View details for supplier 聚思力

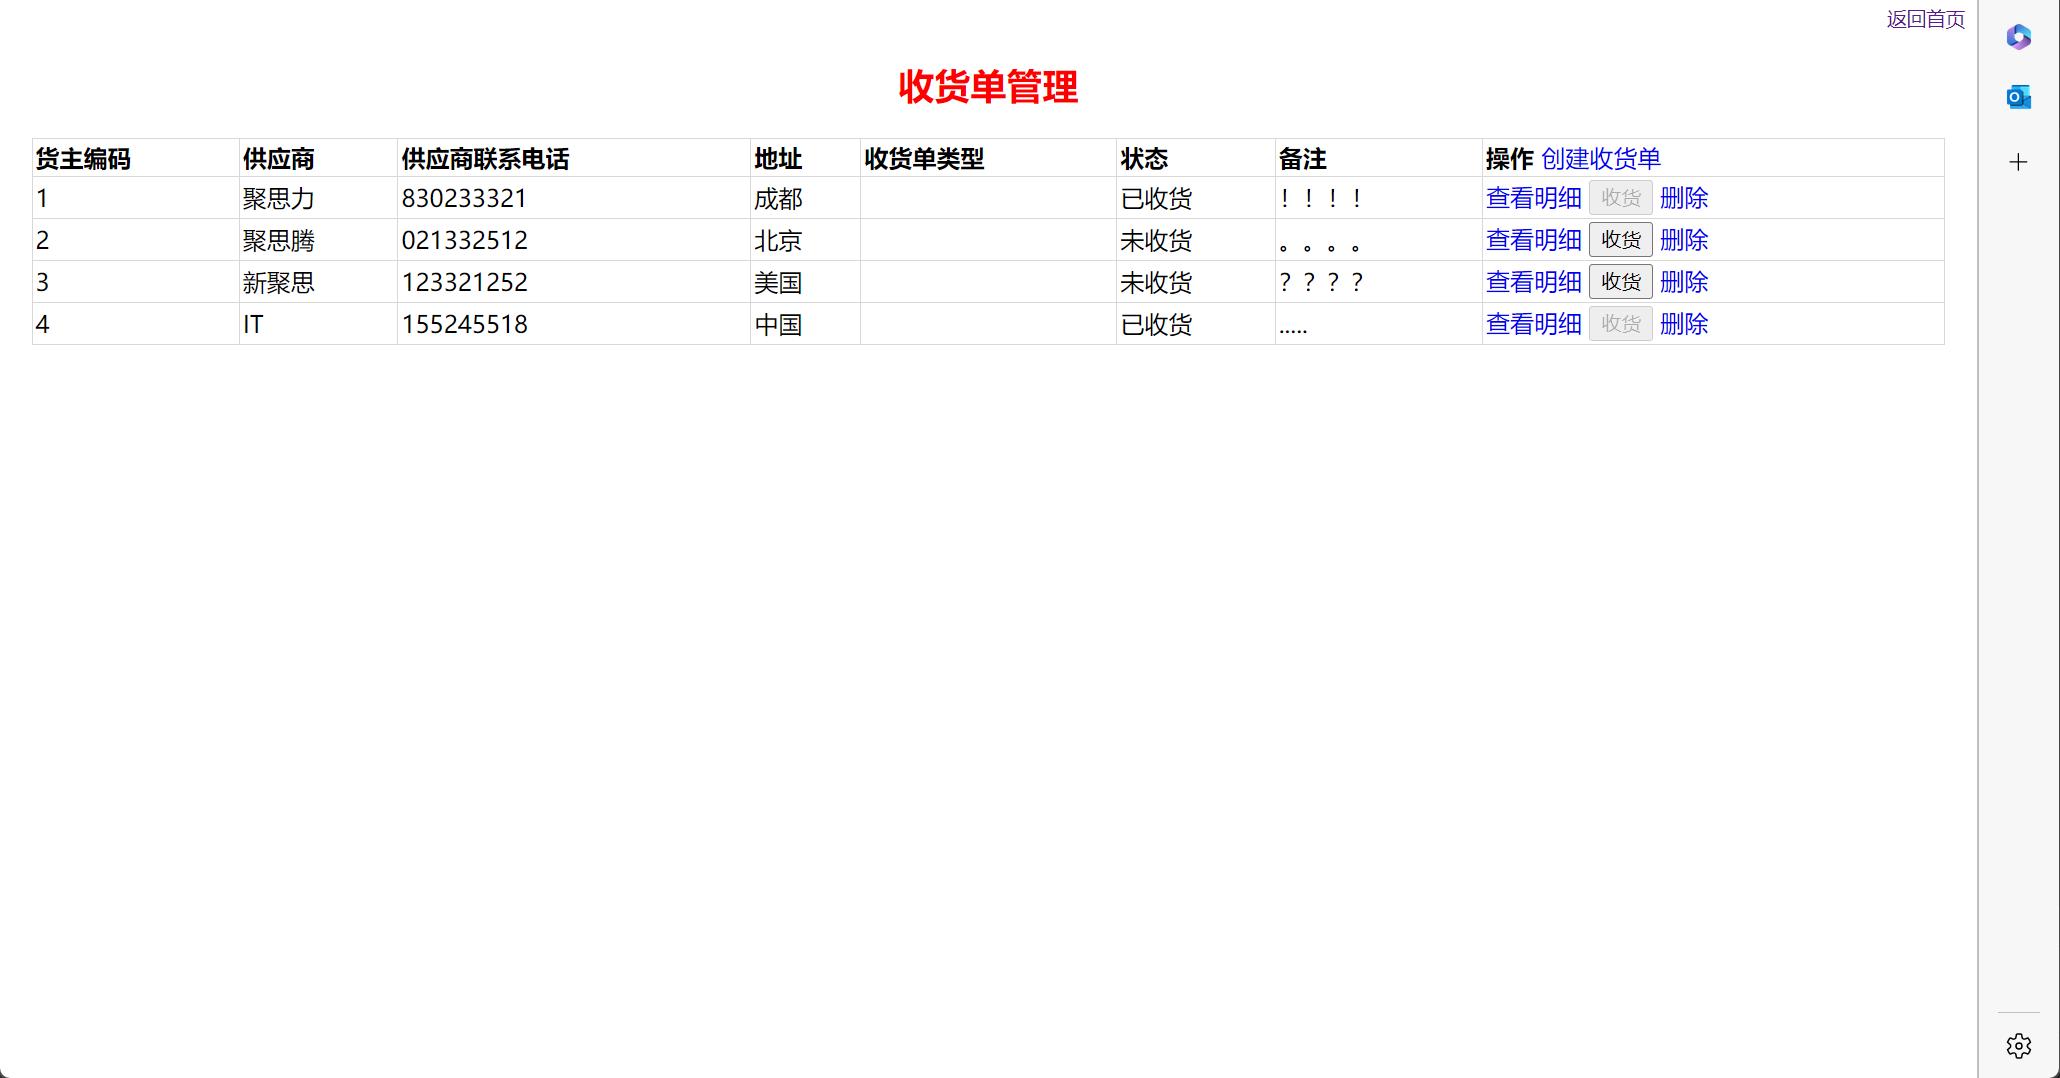[1533, 198]
